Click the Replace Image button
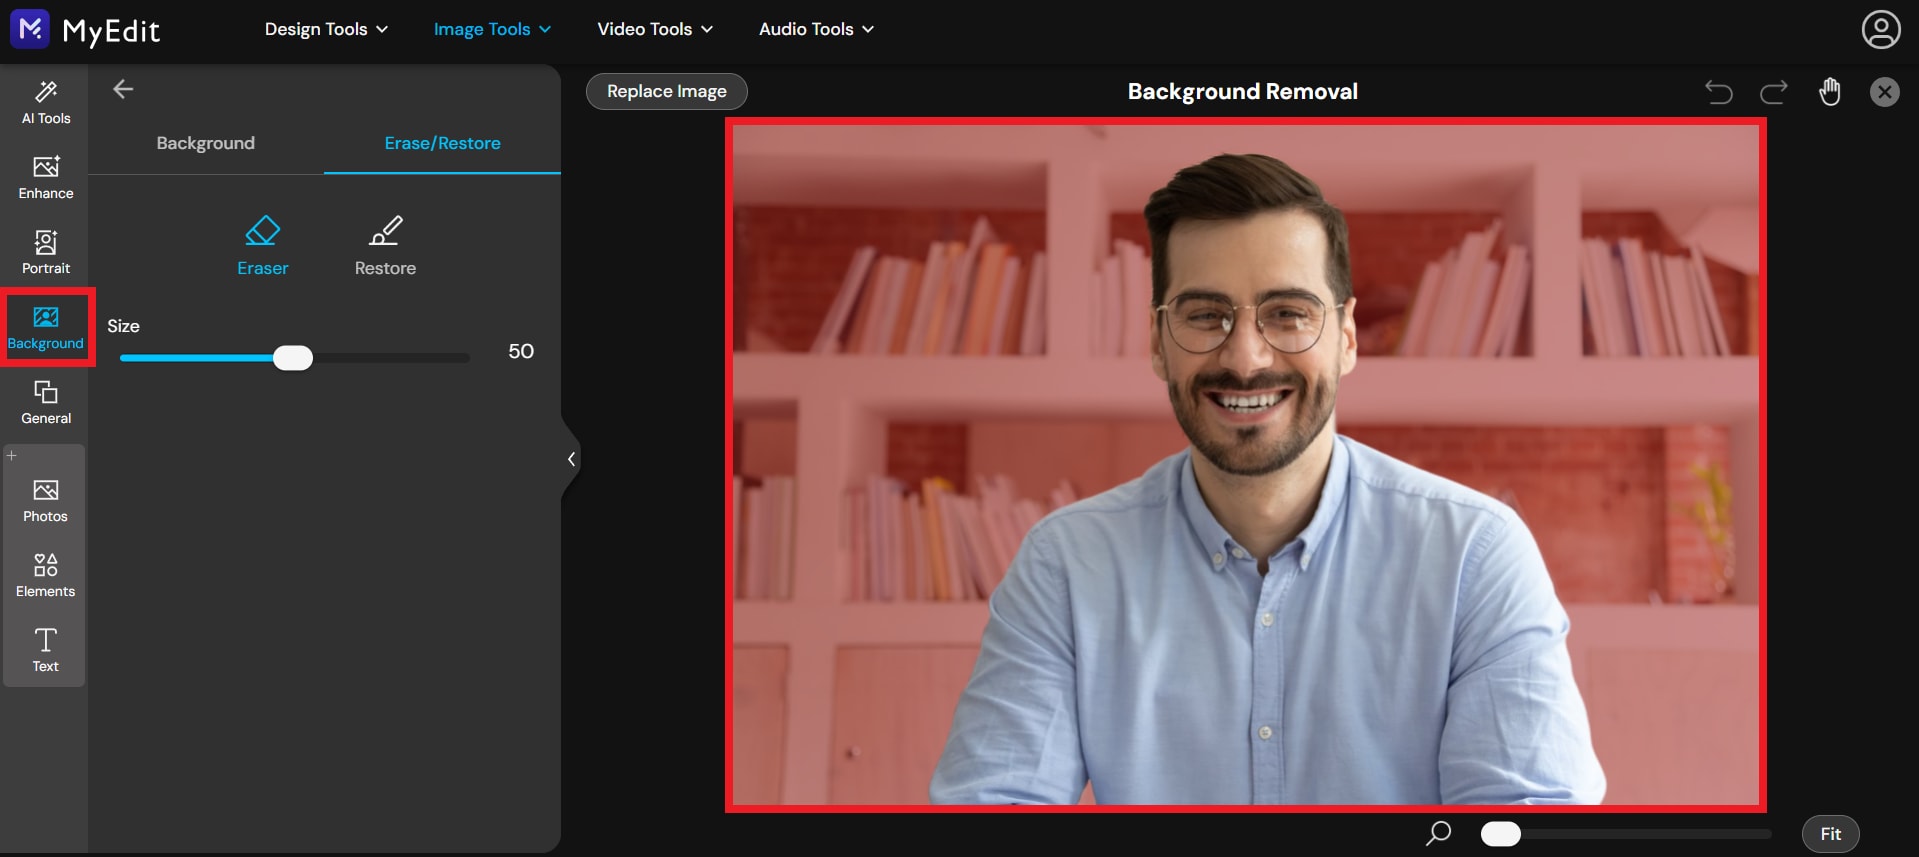Screen dimensions: 1919x857 [x=667, y=91]
